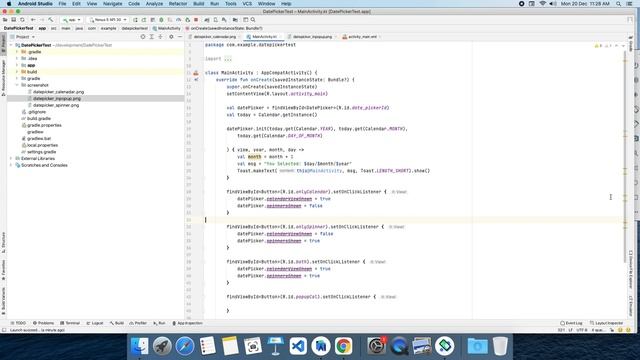Click the Search Everywhere magnifier icon
Image resolution: width=640 pixels, height=360 pixels.
pos(253,20)
